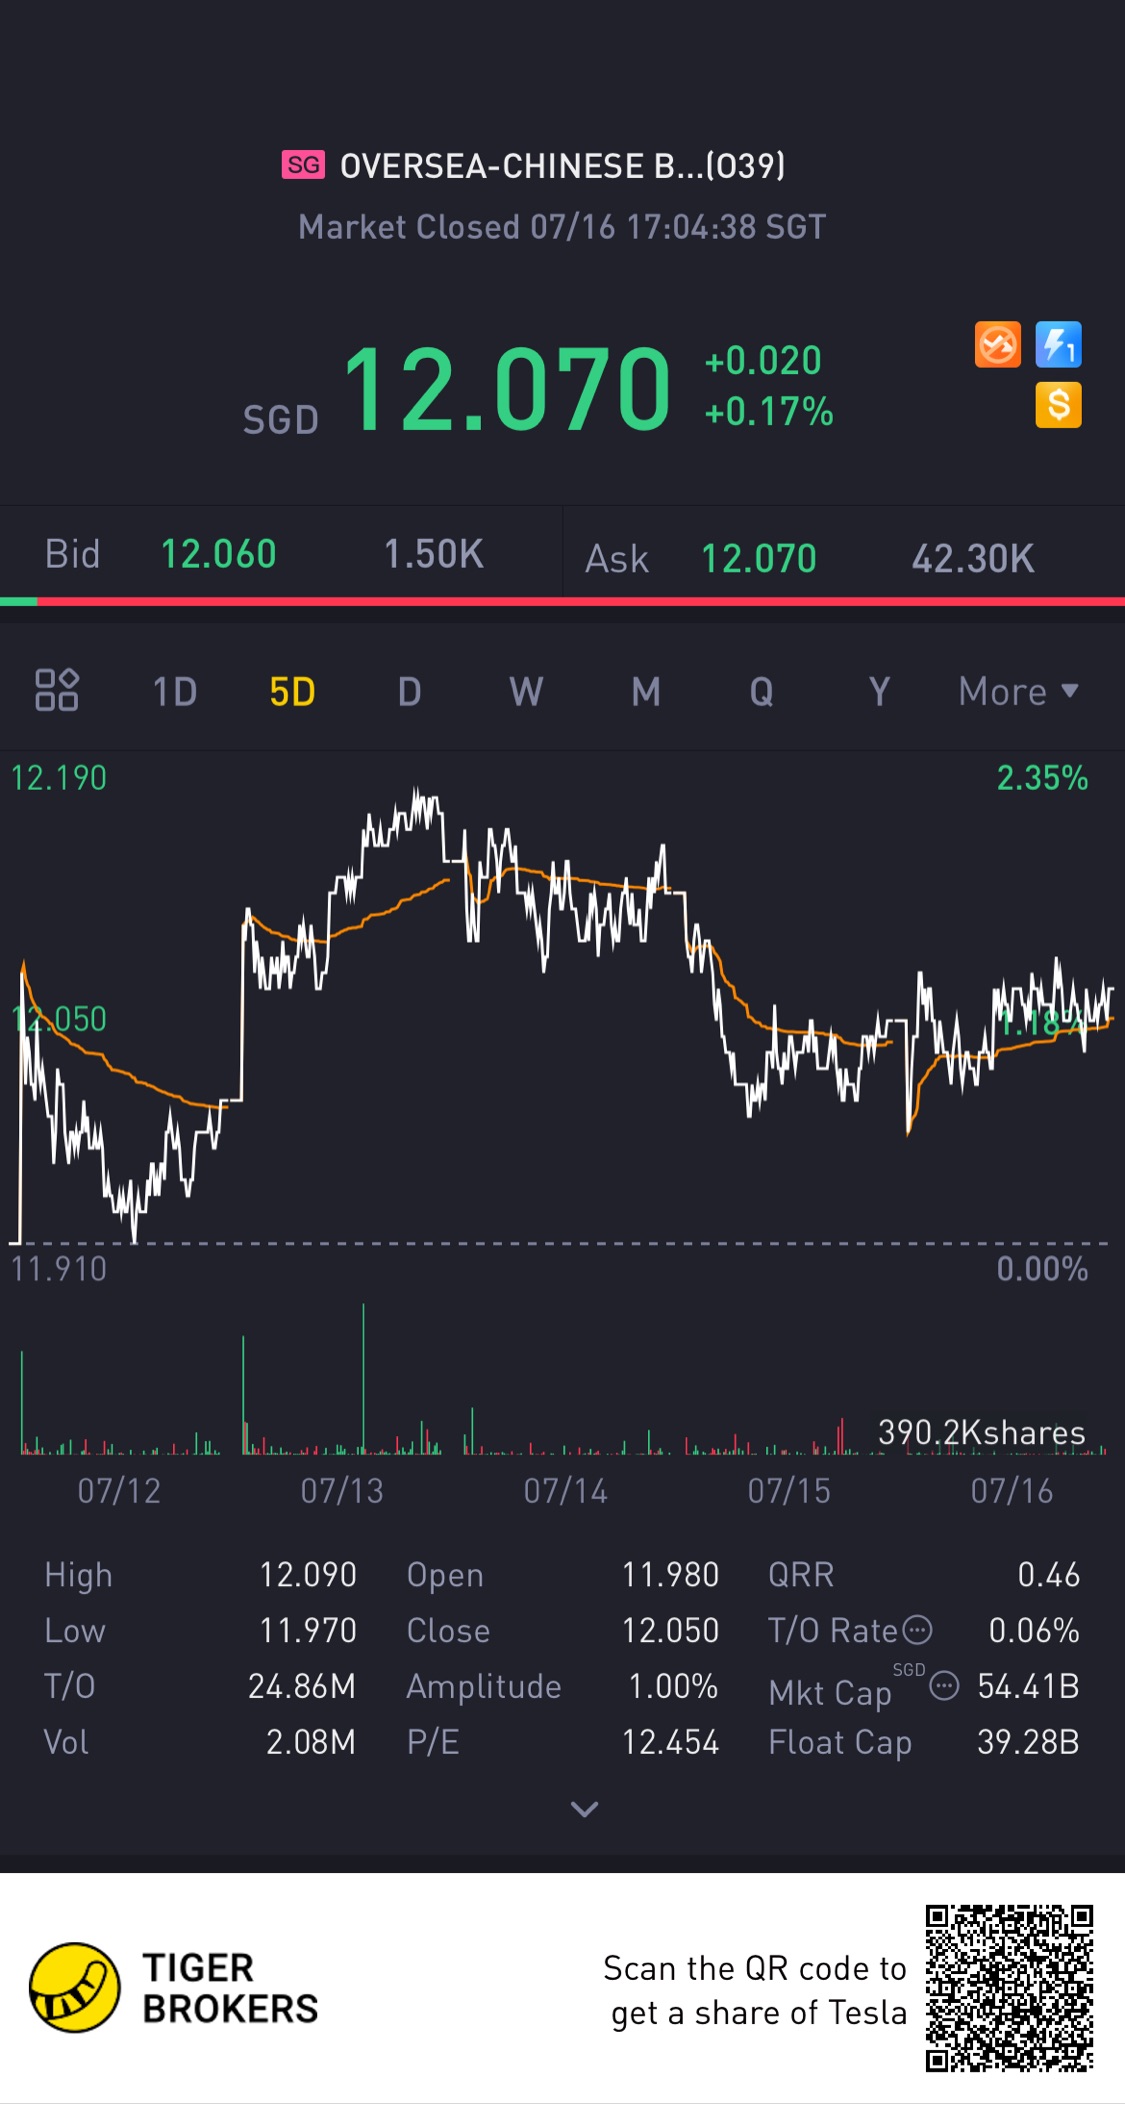This screenshot has height=2104, width=1125.
Task: Tap the Open value 11.980
Action: (671, 1575)
